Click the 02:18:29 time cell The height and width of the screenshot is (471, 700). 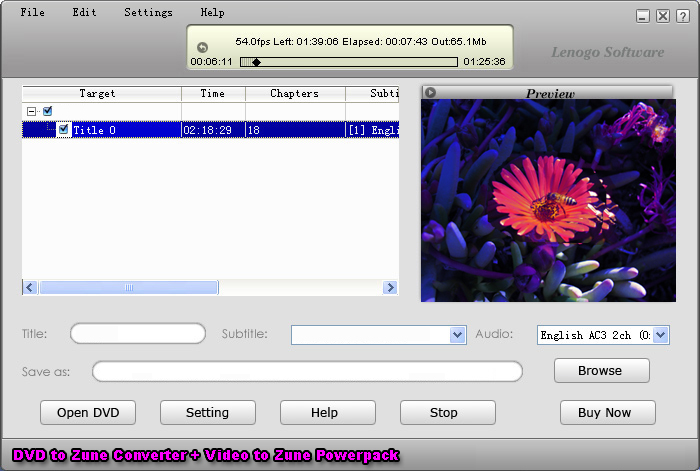213,130
